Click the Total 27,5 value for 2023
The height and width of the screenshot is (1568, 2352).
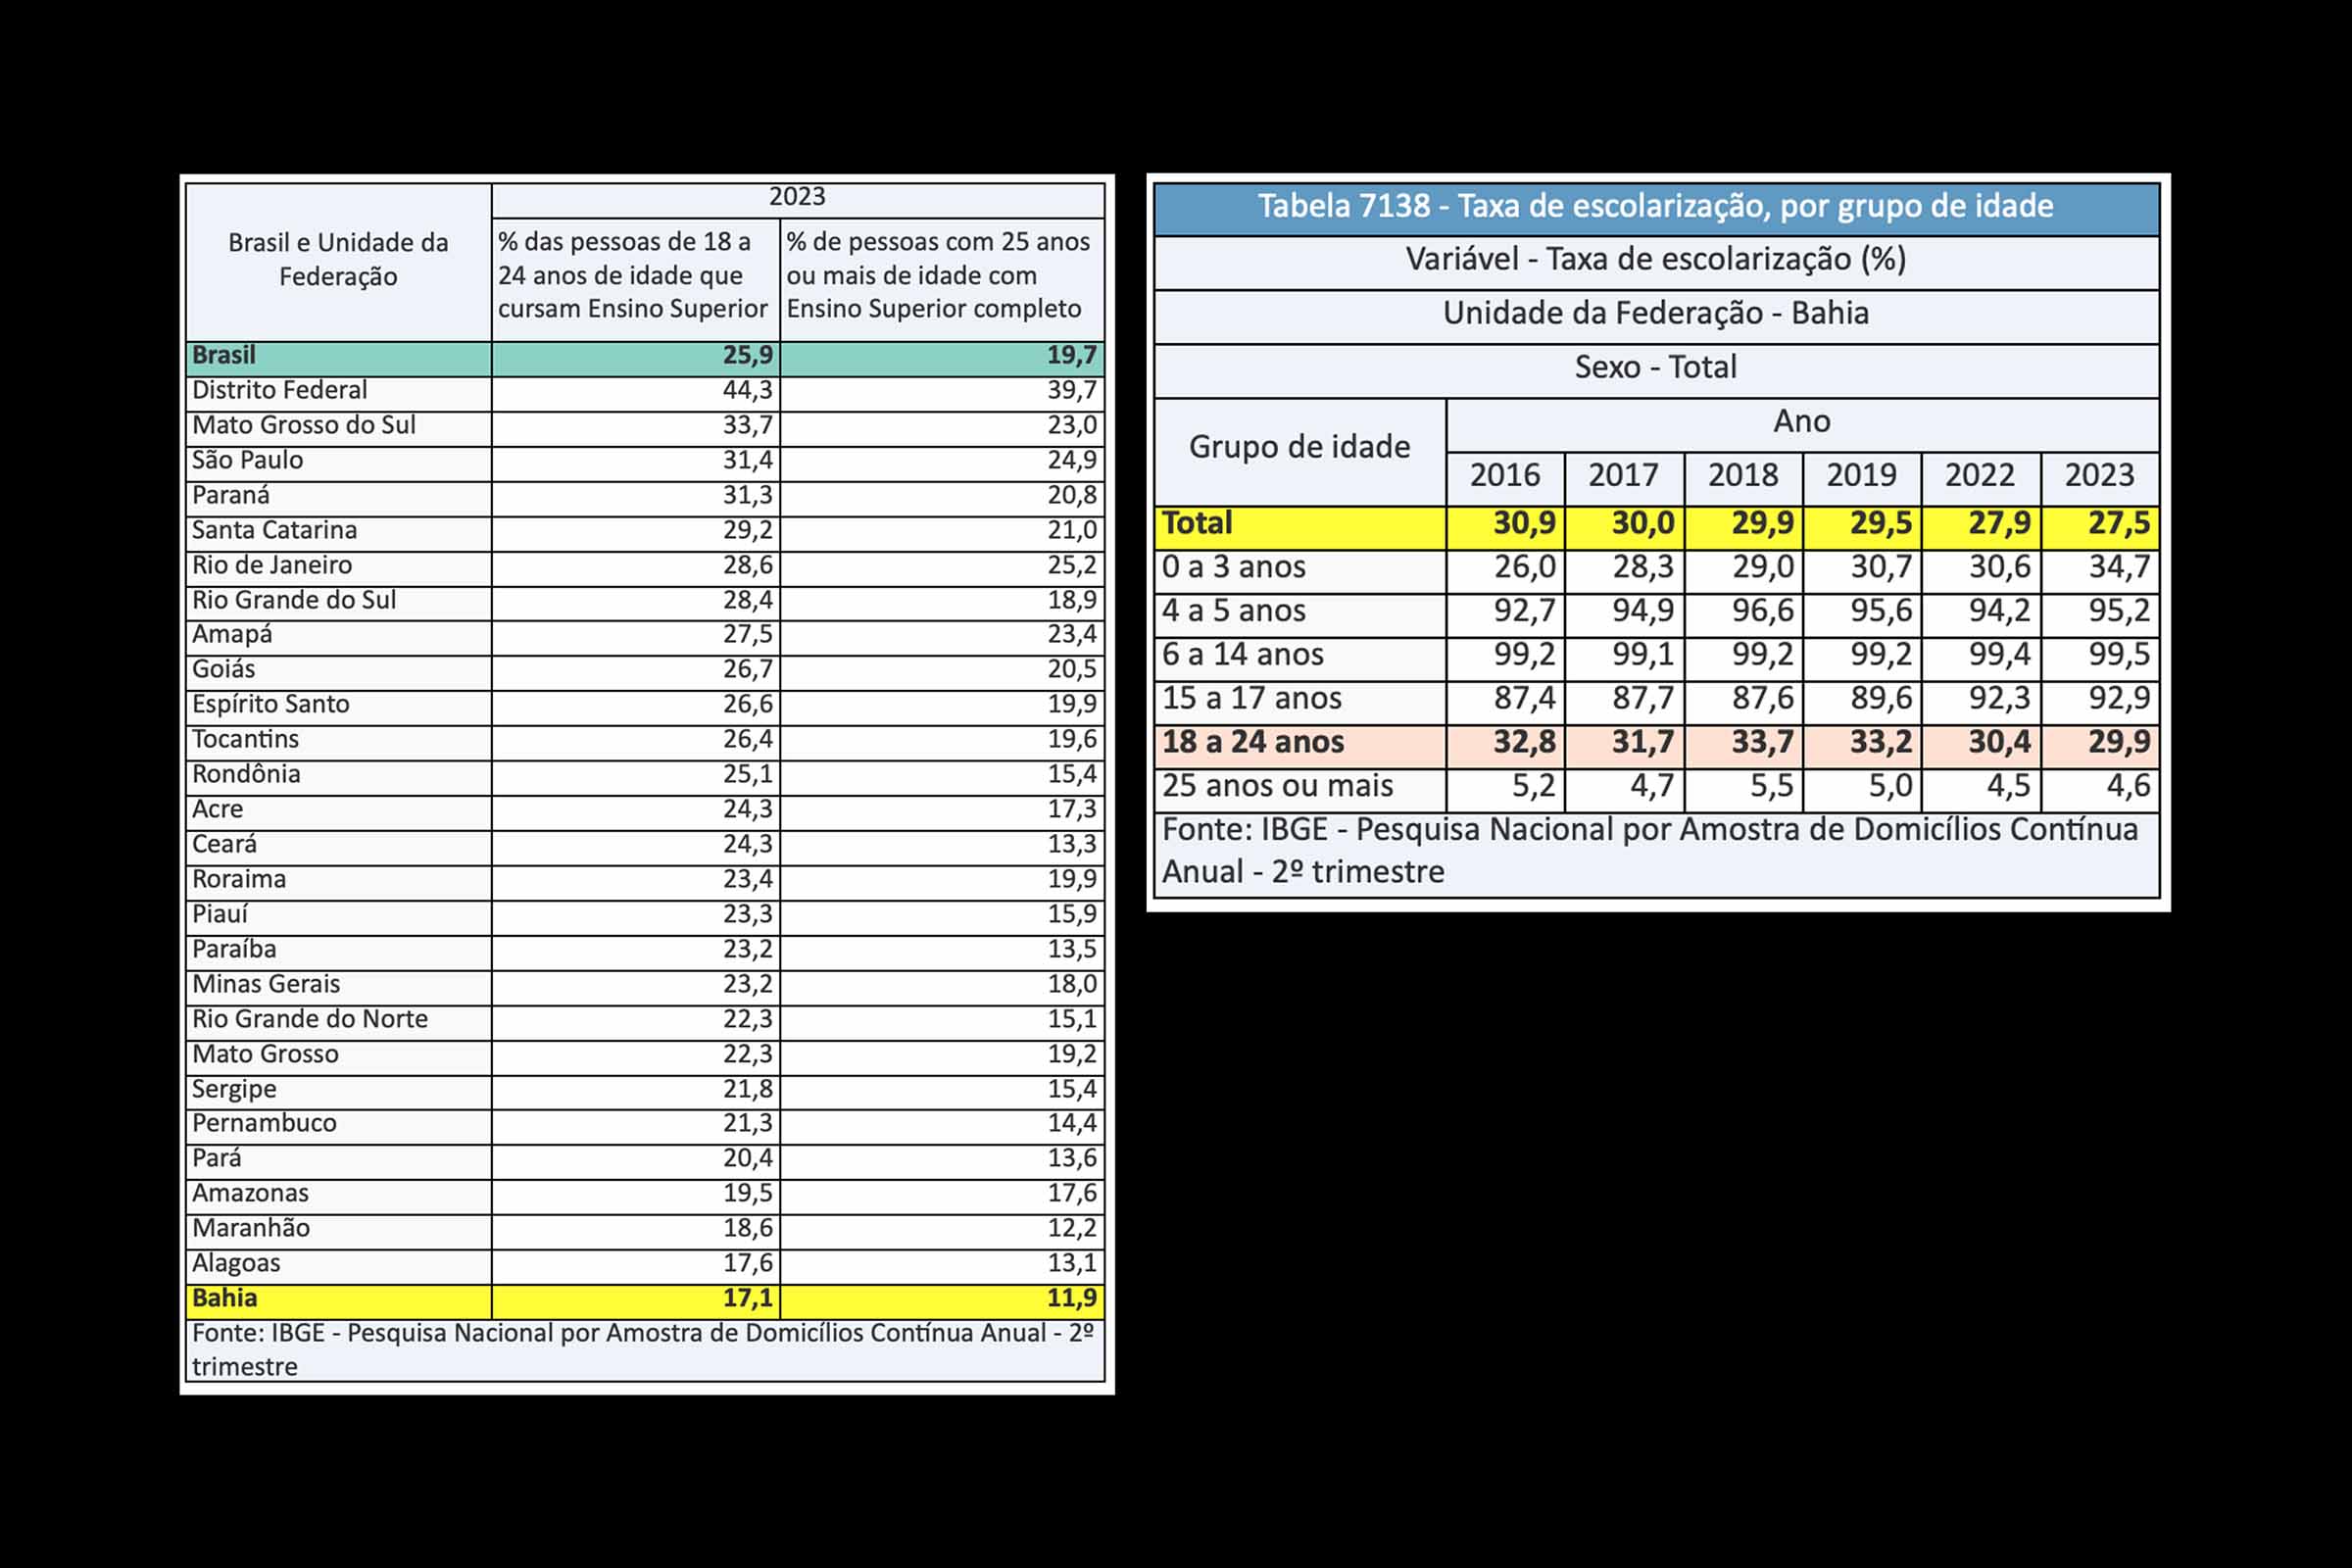(2119, 523)
